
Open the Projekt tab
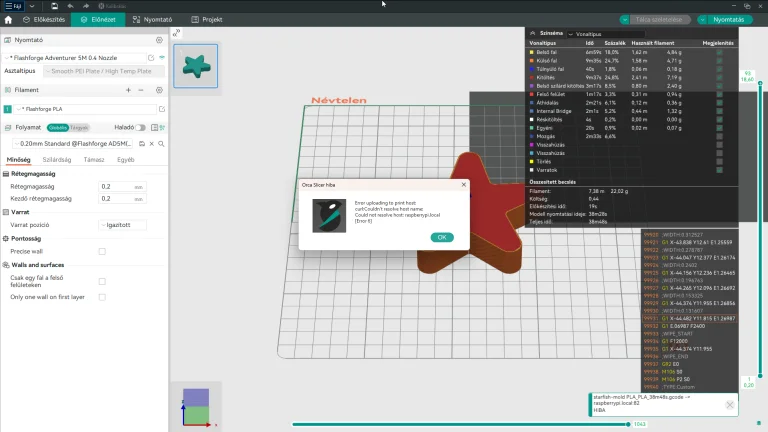207,20
